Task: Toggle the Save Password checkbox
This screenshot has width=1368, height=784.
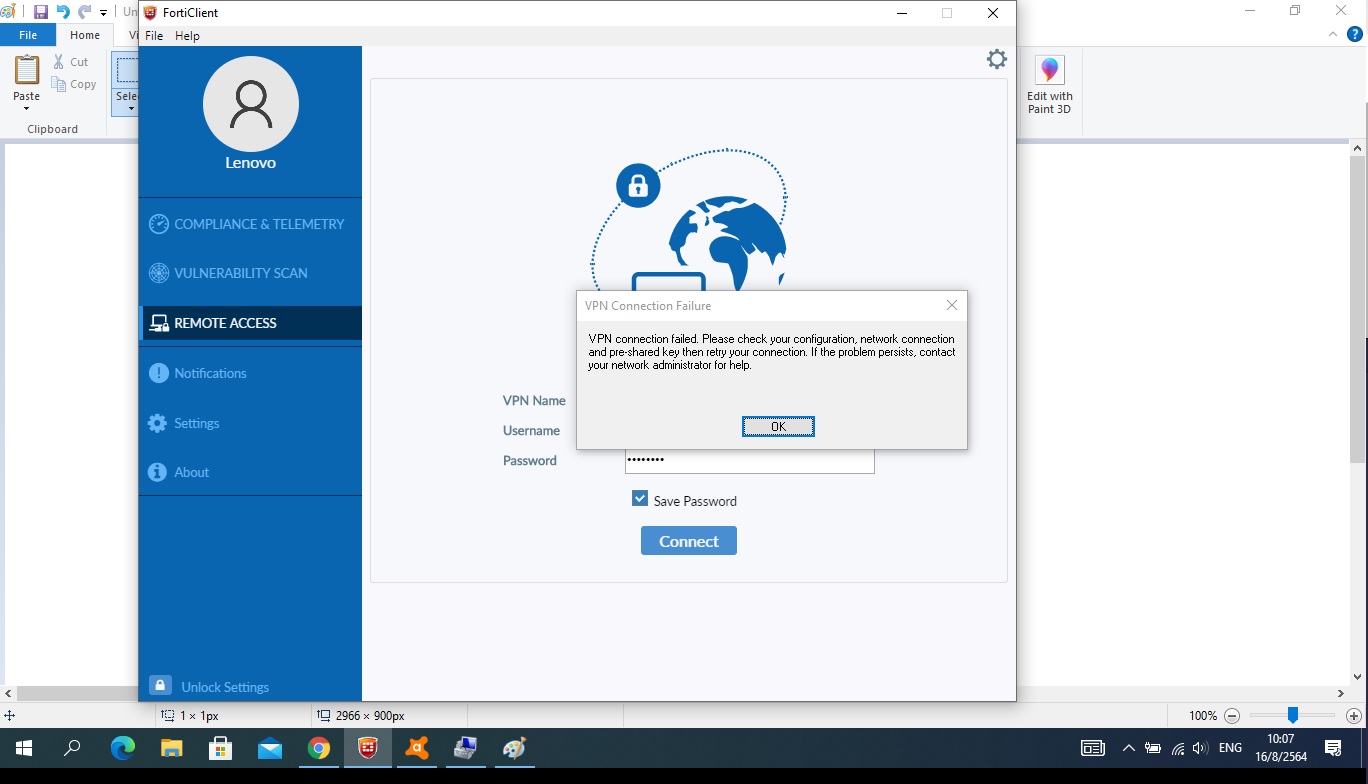Action: (x=640, y=499)
